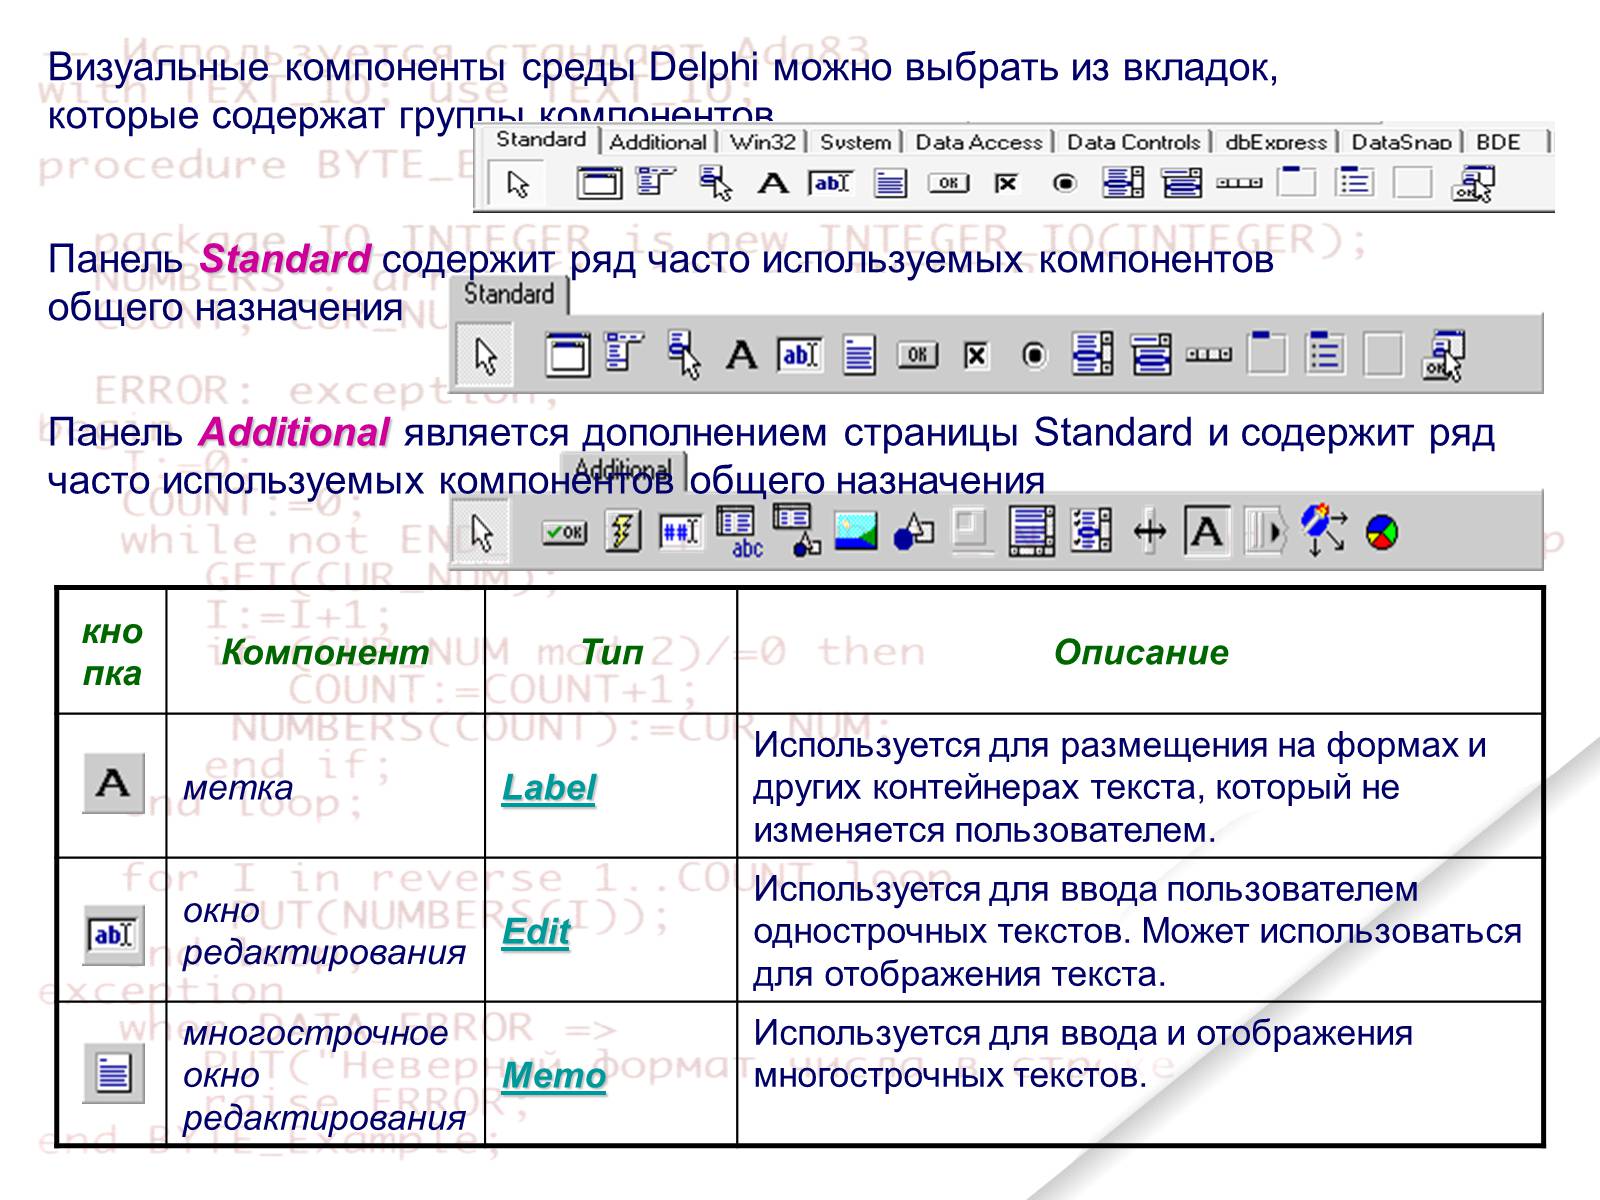Screen dimensions: 1600x1200
Task: Select the StringGrid 'abc' icon in the Additional panel
Action: (739, 532)
